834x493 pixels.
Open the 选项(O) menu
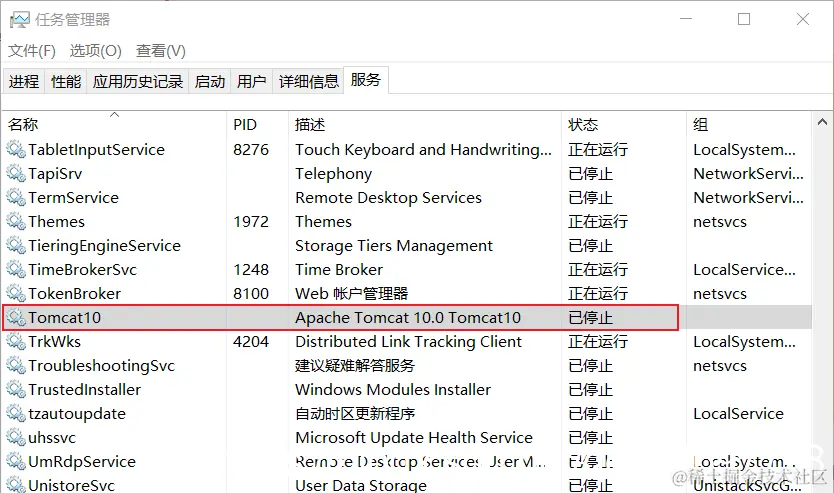(x=96, y=51)
